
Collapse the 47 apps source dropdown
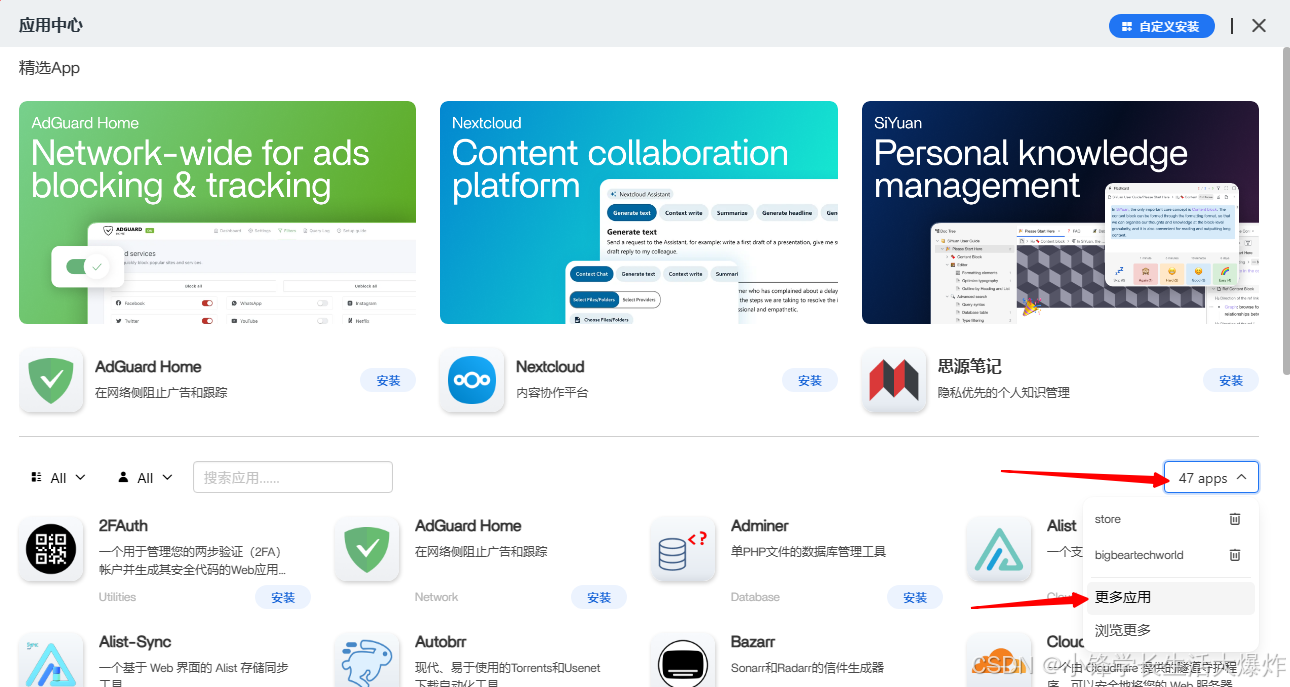coord(1211,478)
